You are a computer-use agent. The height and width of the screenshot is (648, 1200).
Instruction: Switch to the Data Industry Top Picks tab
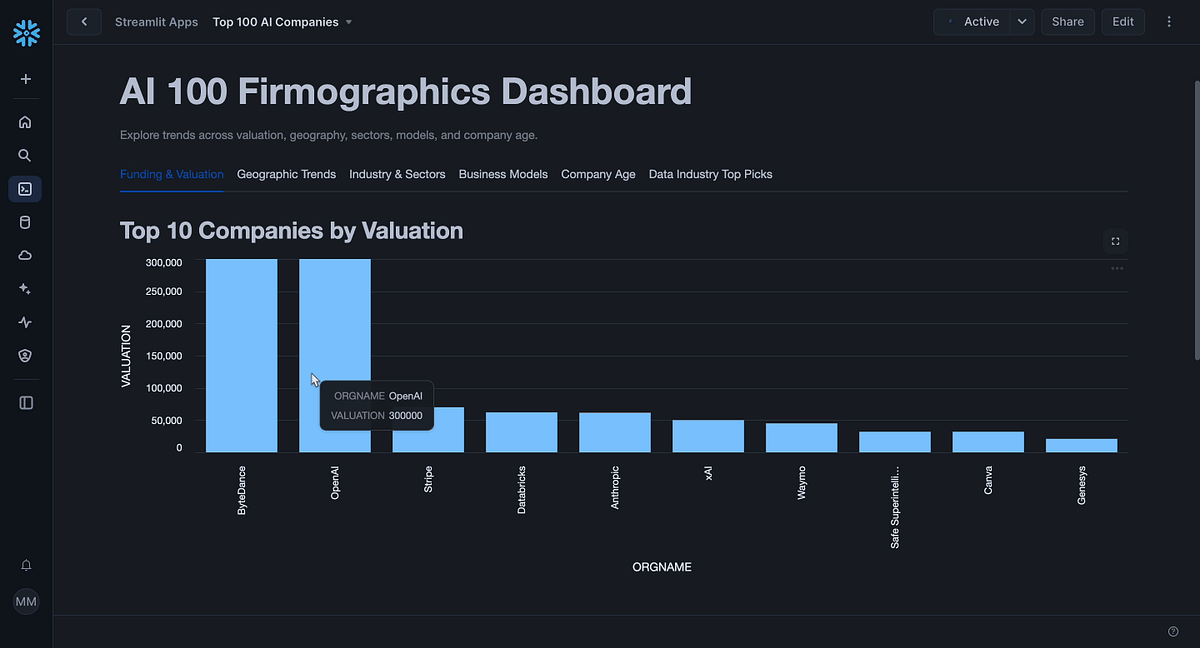click(x=710, y=174)
